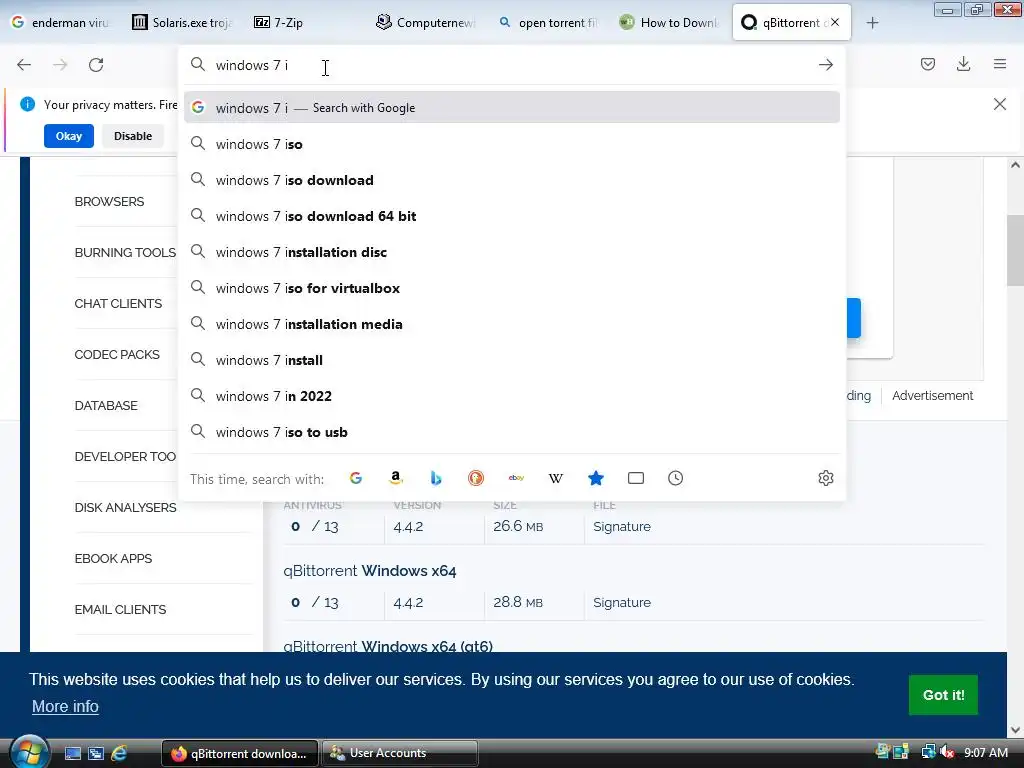Open the EBOOK APPS category
The image size is (1024, 768).
point(113,558)
